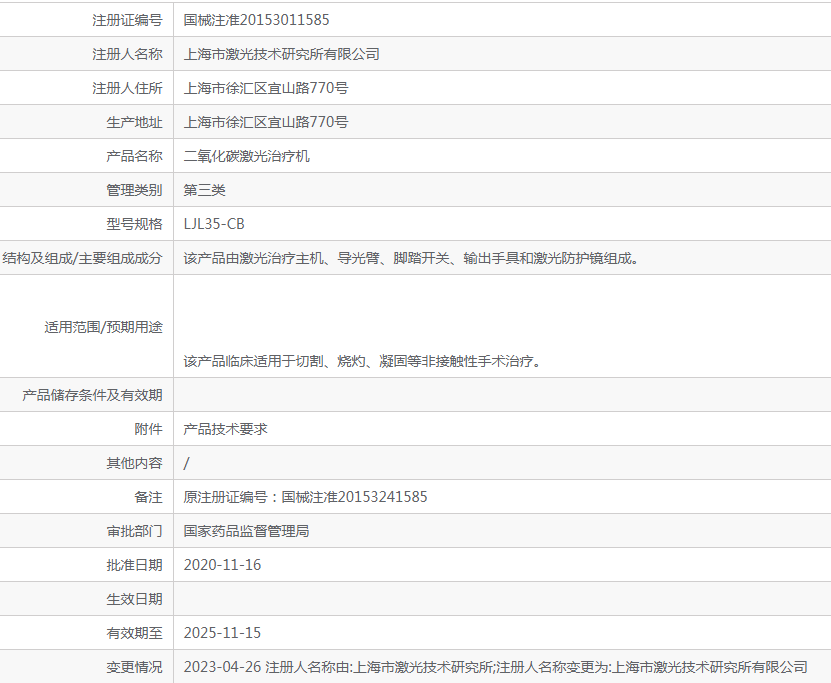The width and height of the screenshot is (831, 683).
Task: Click the 生产地址 label
Action: point(134,122)
